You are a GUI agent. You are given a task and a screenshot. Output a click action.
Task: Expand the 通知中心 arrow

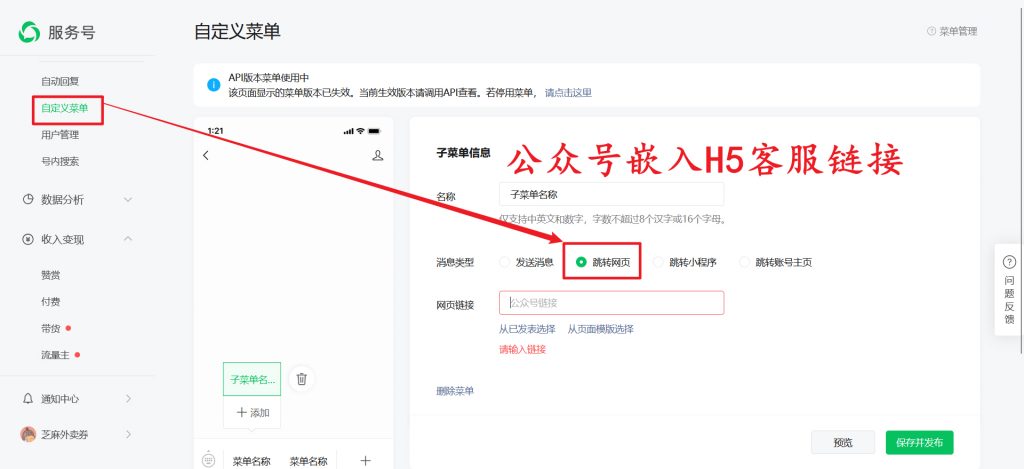pyautogui.click(x=128, y=398)
